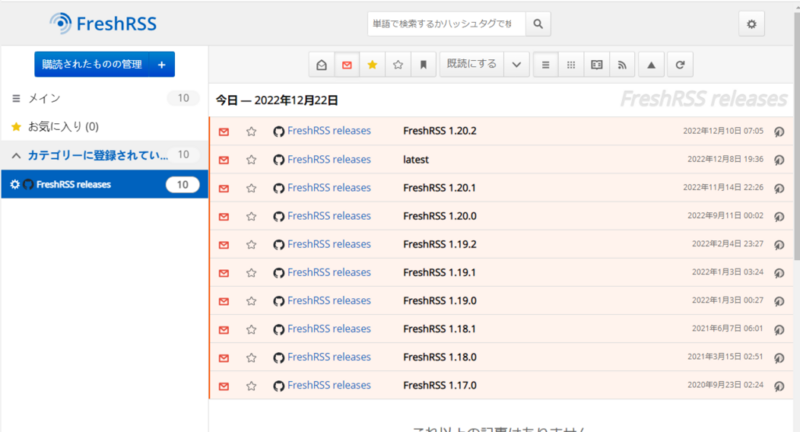The image size is (800, 432).
Task: Toggle filled star favorites filter
Action: pyautogui.click(x=372, y=65)
